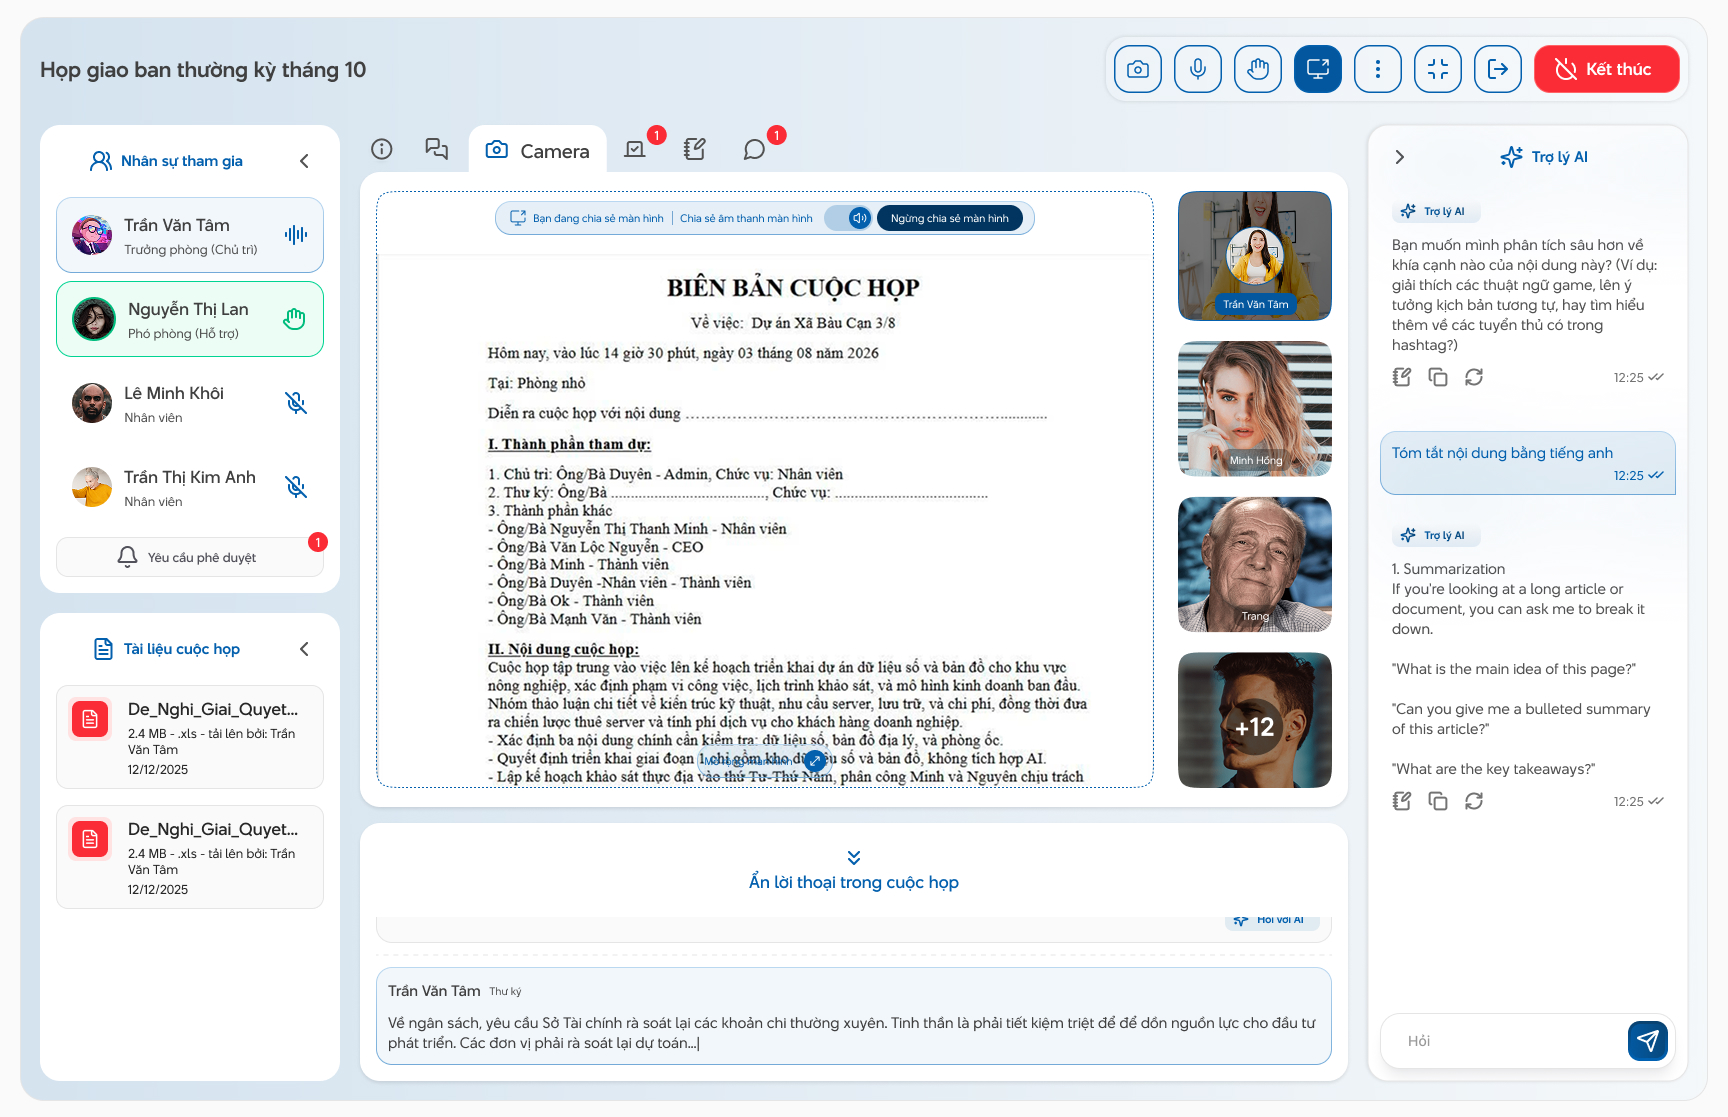This screenshot has height=1117, width=1728.
Task: Open Yêu cầu phê duyệt notifications
Action: coord(190,557)
